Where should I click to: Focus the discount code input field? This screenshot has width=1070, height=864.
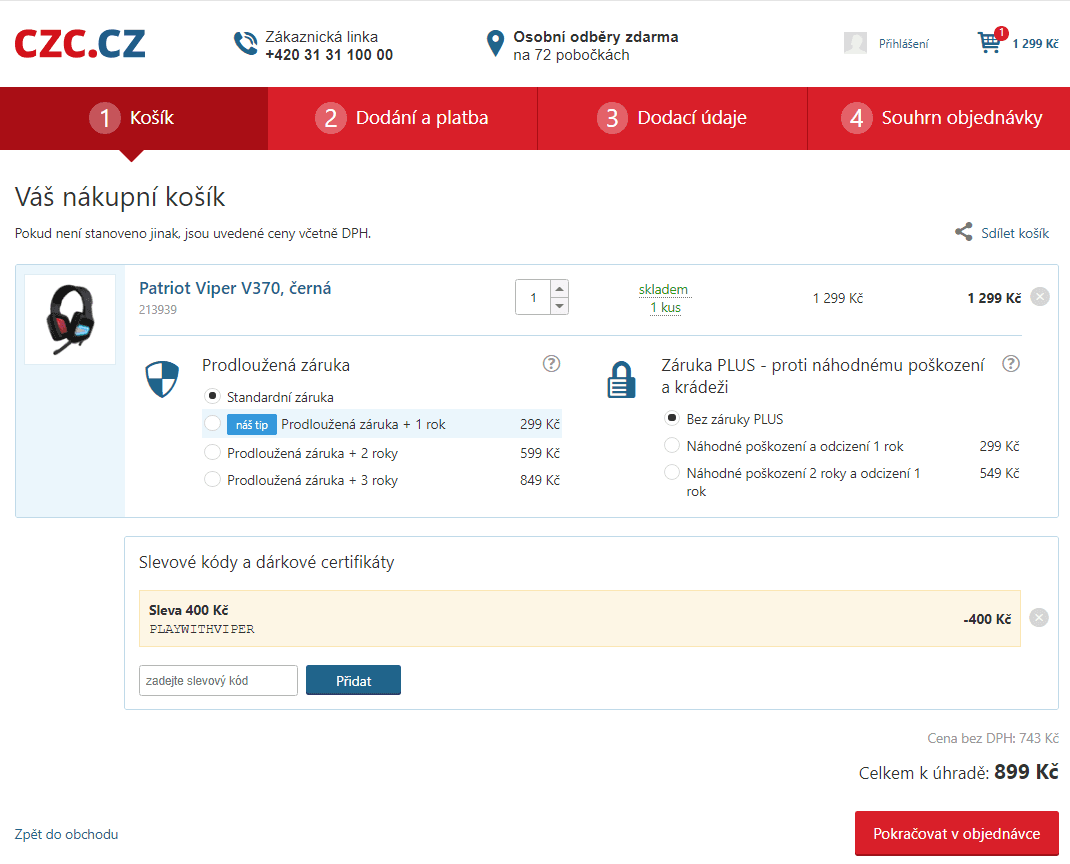(218, 680)
